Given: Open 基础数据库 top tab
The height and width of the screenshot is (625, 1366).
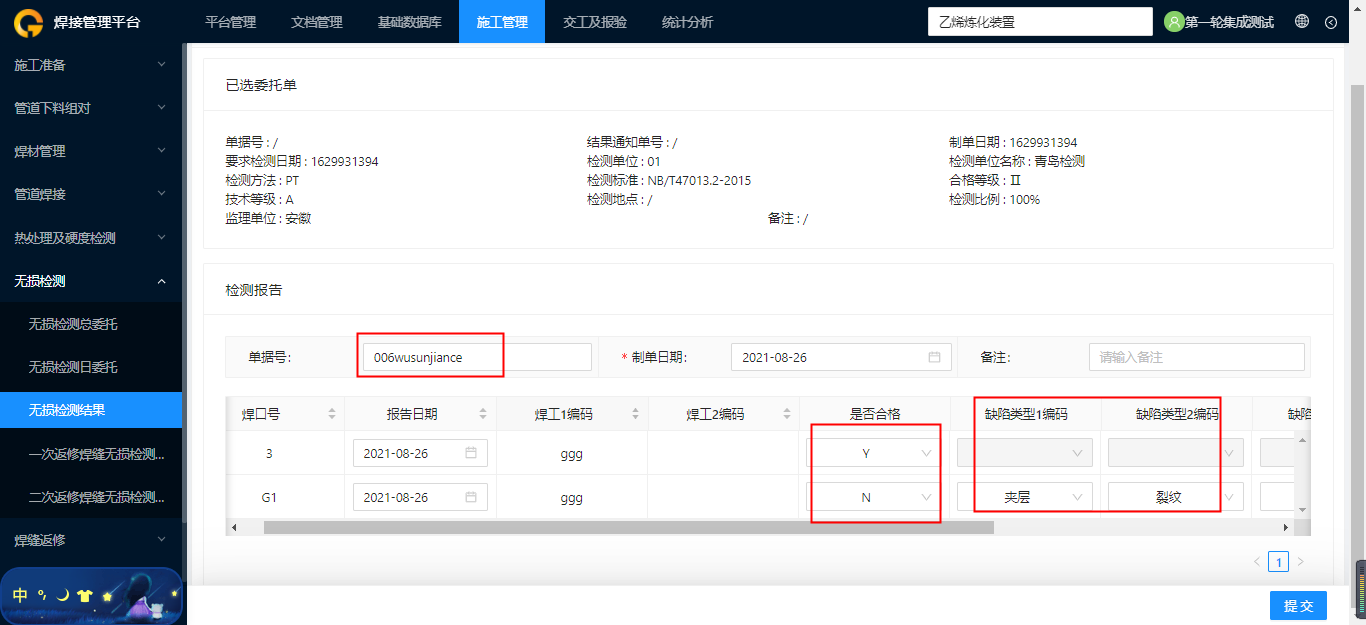Looking at the screenshot, I should pos(409,22).
